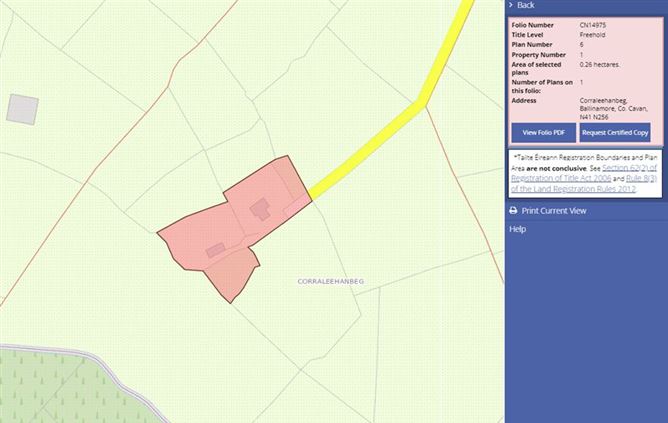This screenshot has width=668, height=423.
Task: Click the Plan Number label
Action: click(532, 45)
